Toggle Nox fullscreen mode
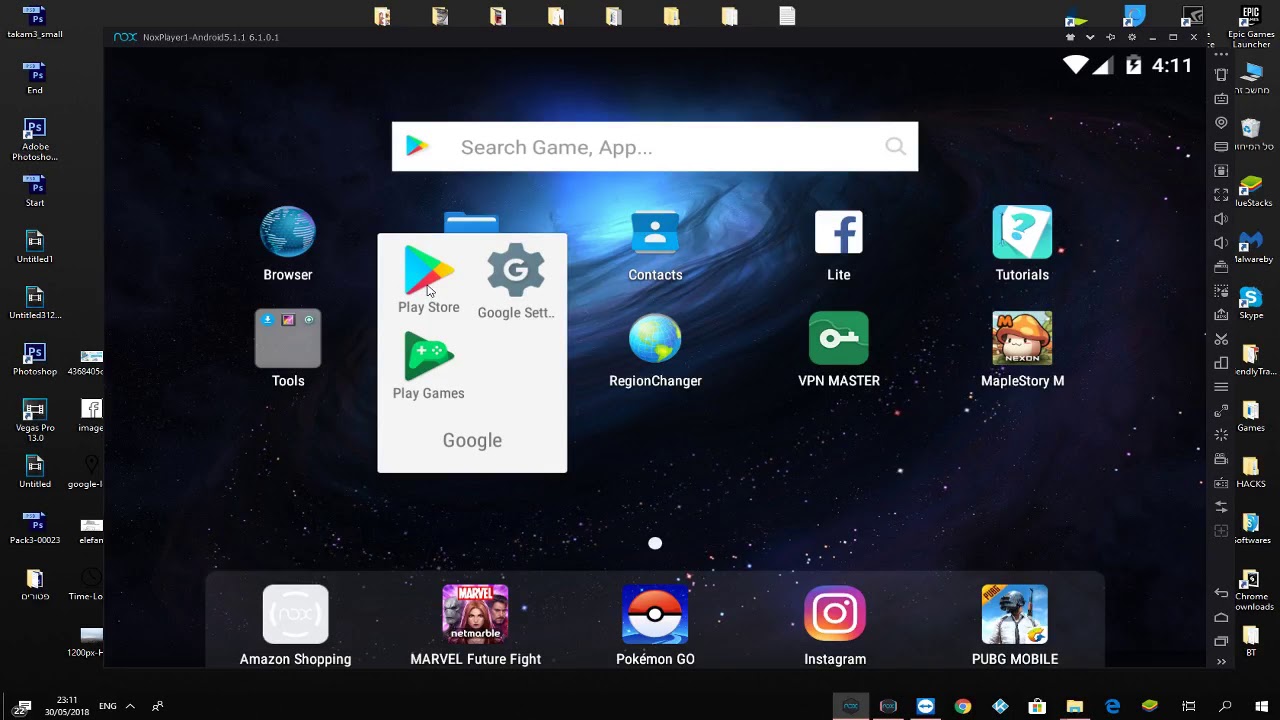 (1221, 195)
